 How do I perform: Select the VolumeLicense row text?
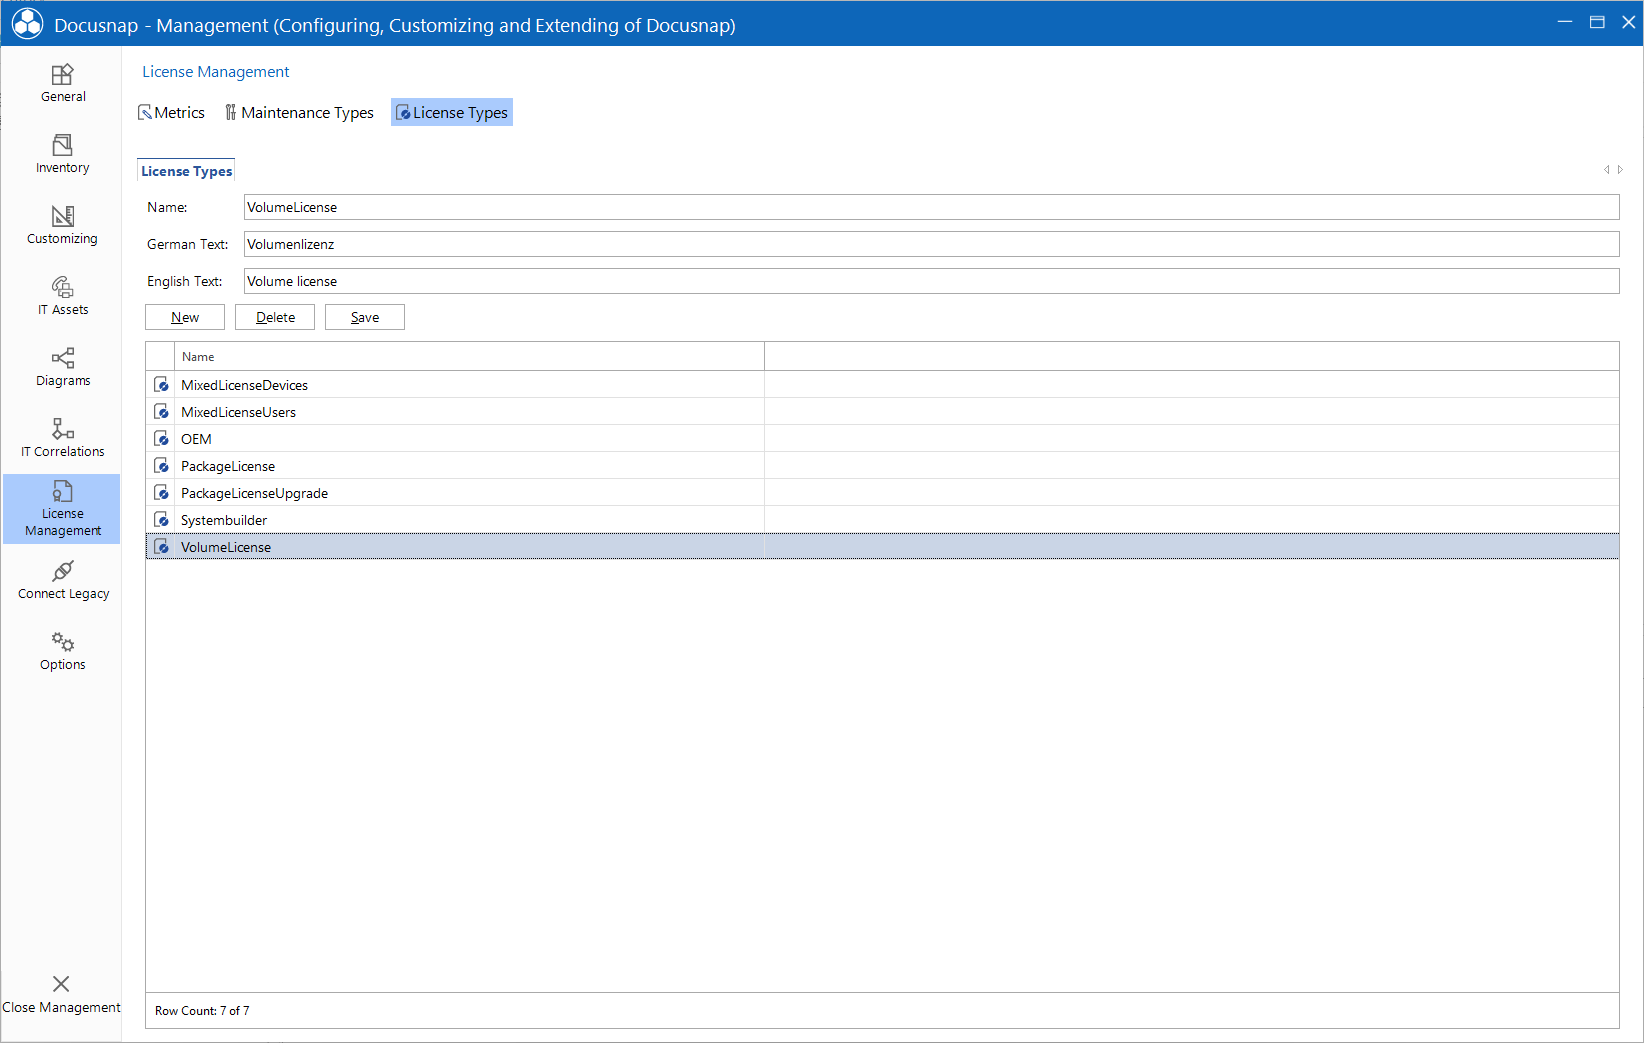[226, 547]
